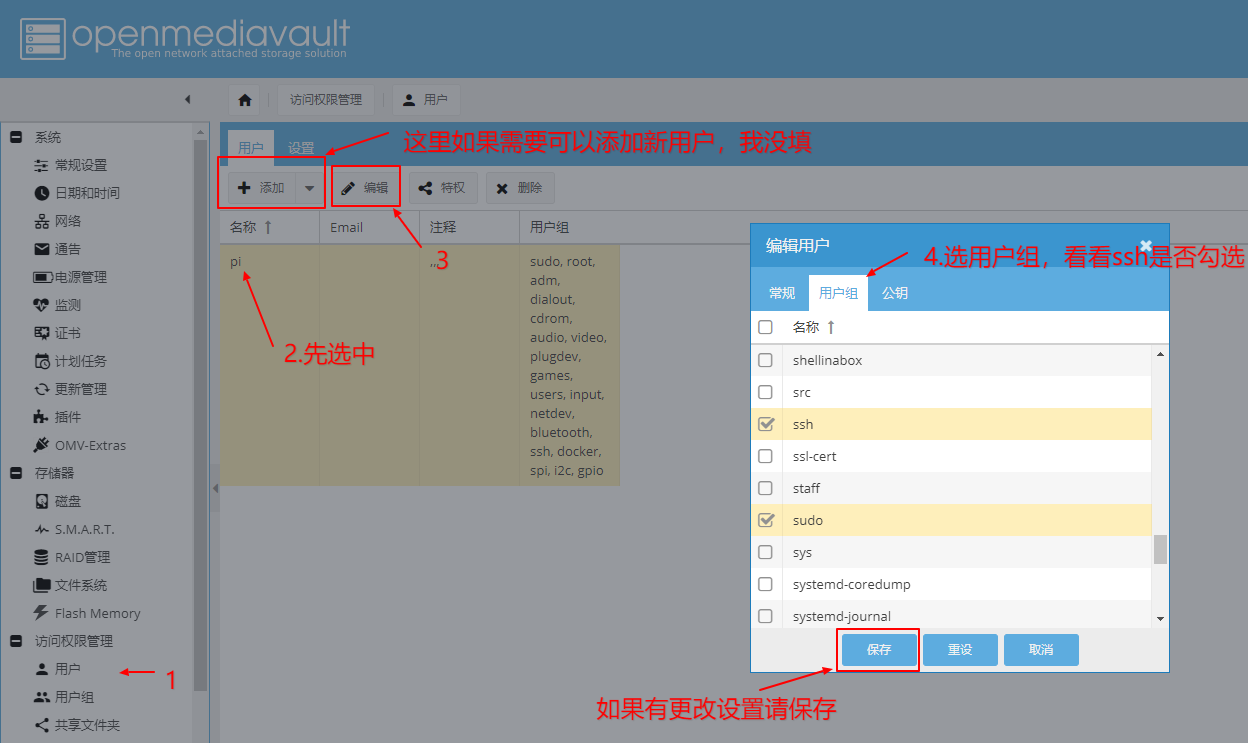Click the home icon in breadcrumb bar
1248x743 pixels.
coord(244,100)
